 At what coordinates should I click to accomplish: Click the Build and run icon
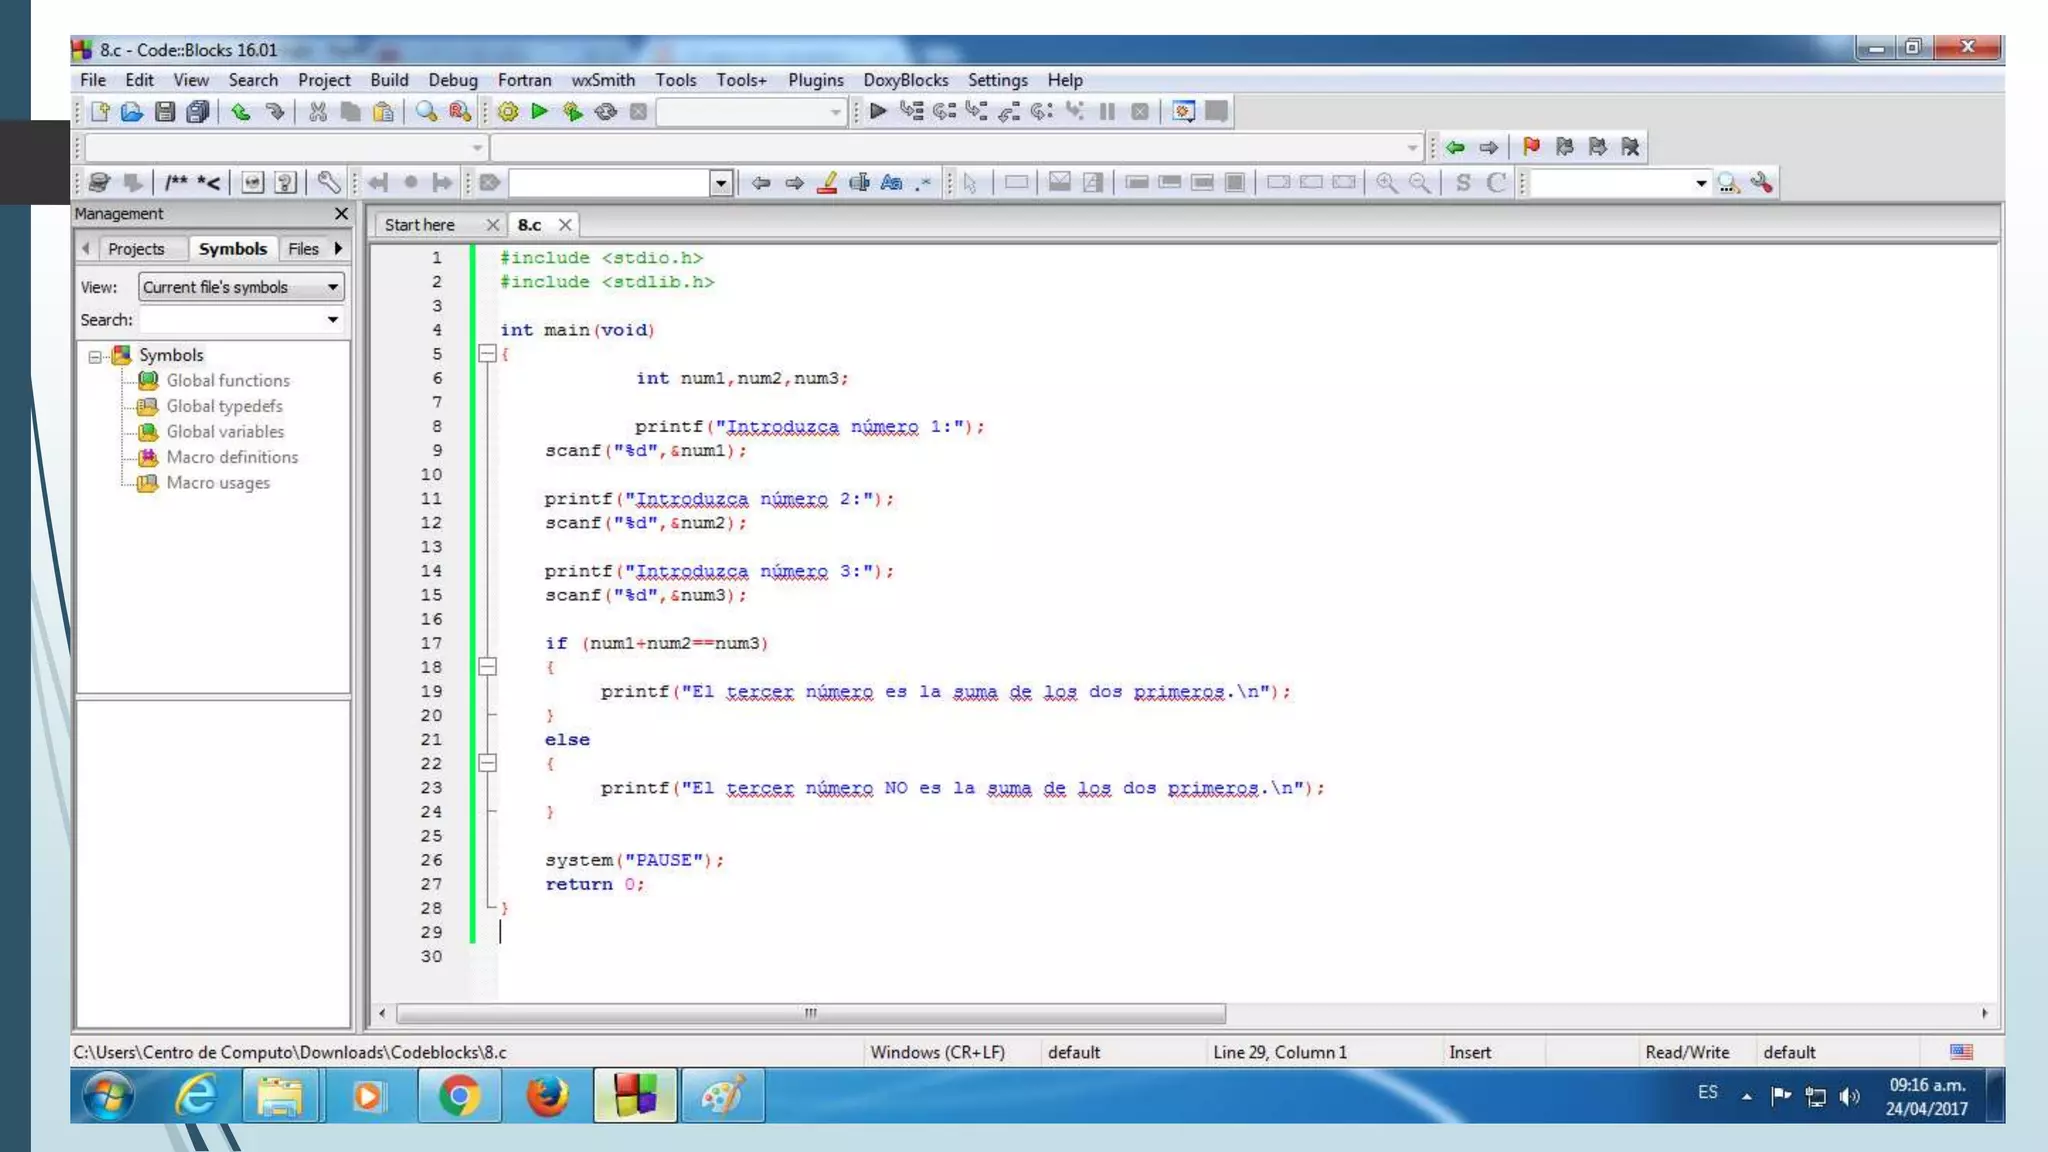573,112
